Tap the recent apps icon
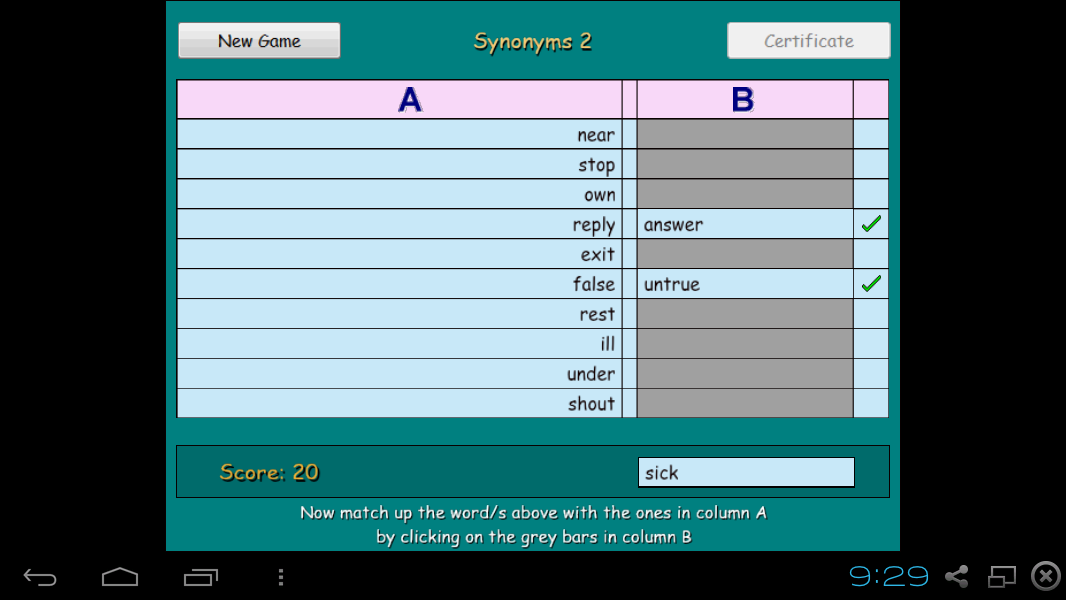Viewport: 1066px width, 600px height. [201, 577]
